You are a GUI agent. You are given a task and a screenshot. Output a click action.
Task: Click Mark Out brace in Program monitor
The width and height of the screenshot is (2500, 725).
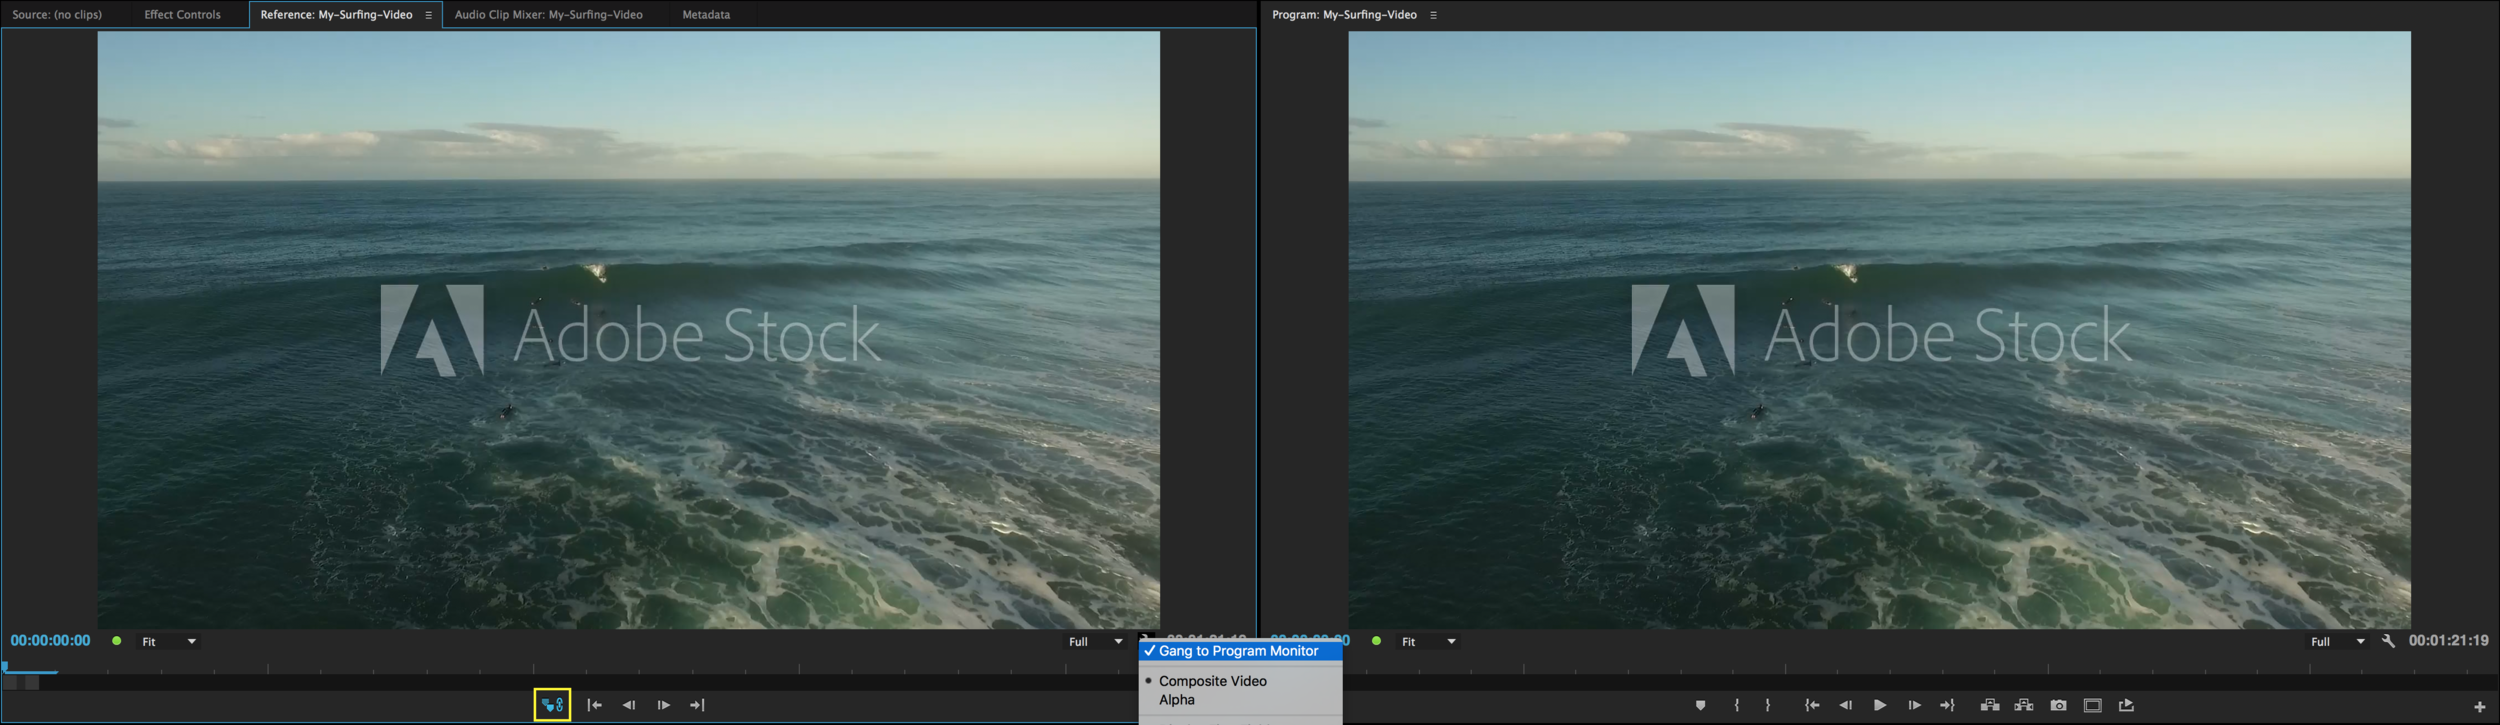1768,705
